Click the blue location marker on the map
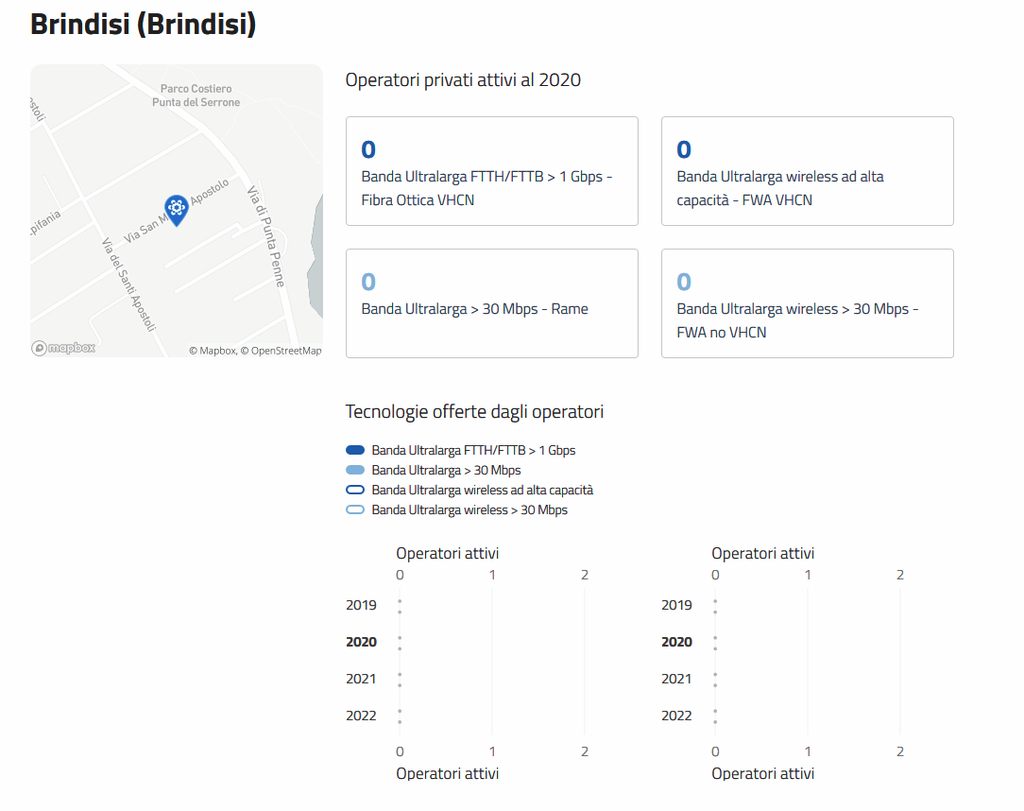The width and height of the screenshot is (1024, 811). click(176, 208)
